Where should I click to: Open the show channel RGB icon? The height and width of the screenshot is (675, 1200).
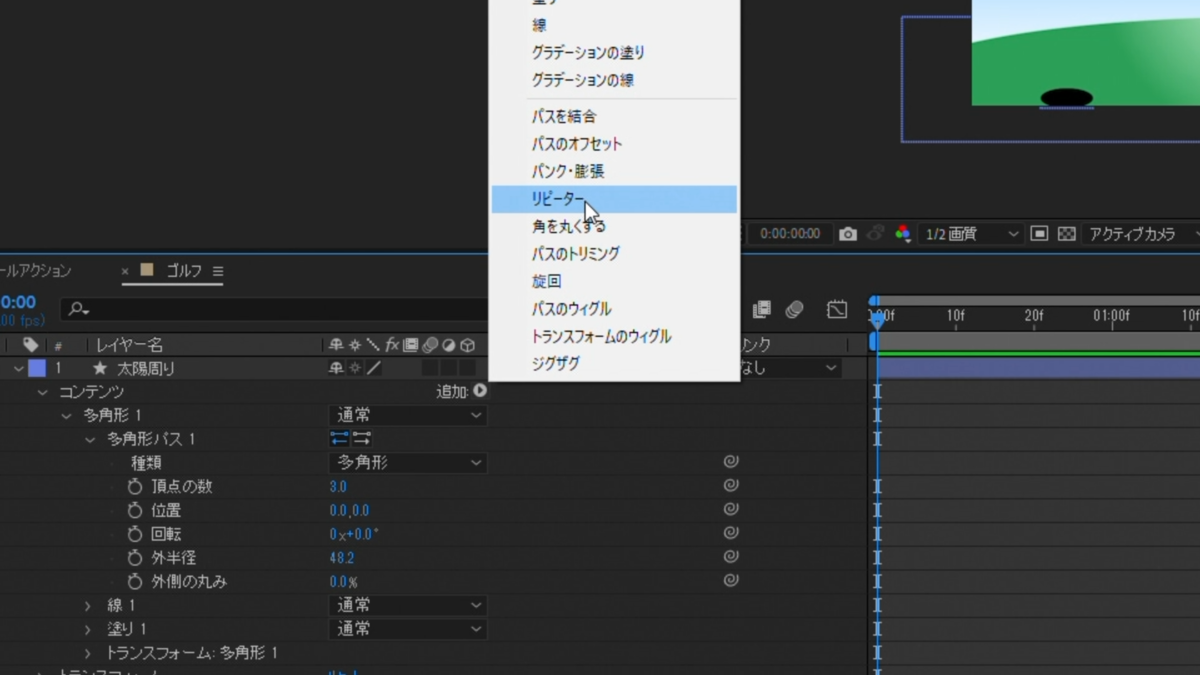[x=903, y=234]
